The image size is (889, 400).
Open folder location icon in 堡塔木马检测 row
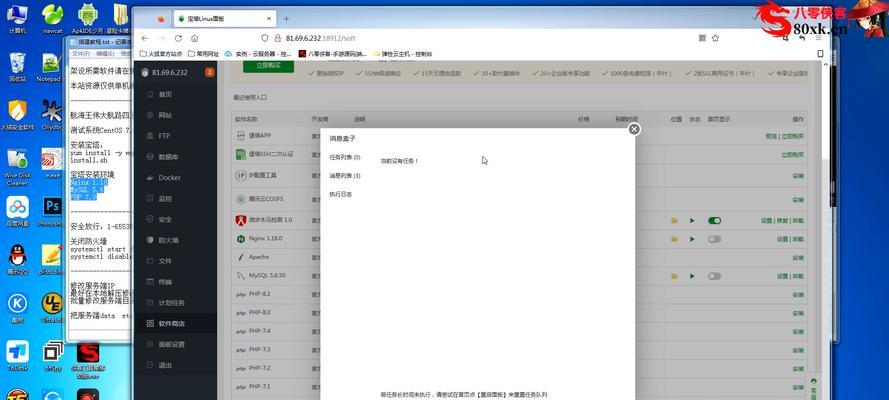(674, 220)
